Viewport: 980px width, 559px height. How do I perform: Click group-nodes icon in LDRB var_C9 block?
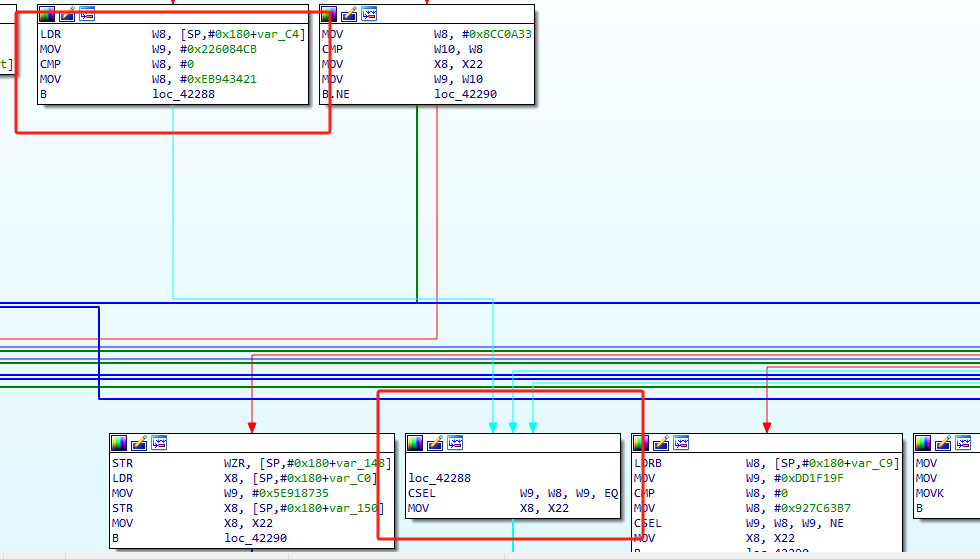pyautogui.click(x=681, y=443)
